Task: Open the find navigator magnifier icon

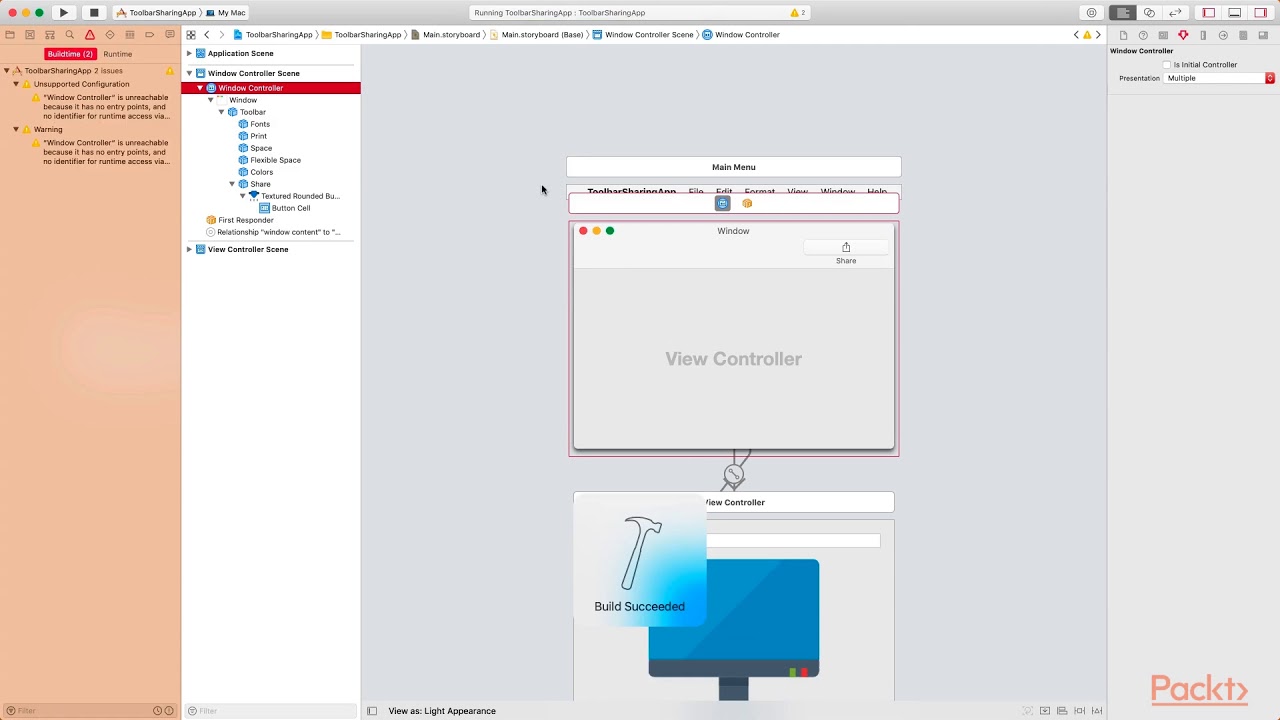Action: (x=70, y=35)
